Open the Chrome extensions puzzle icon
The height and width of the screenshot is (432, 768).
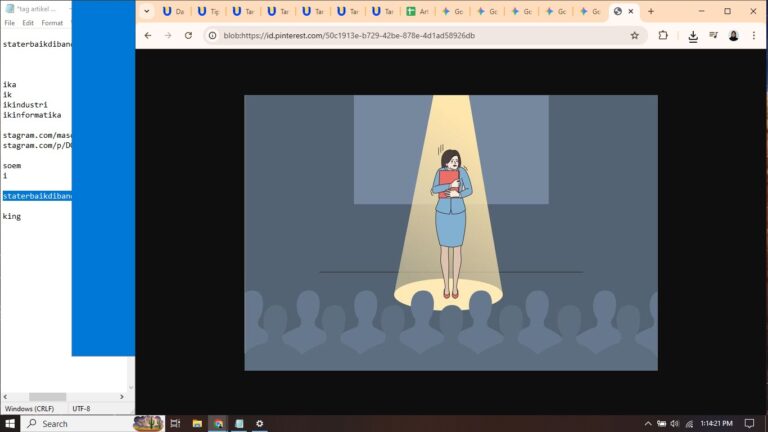coord(663,35)
